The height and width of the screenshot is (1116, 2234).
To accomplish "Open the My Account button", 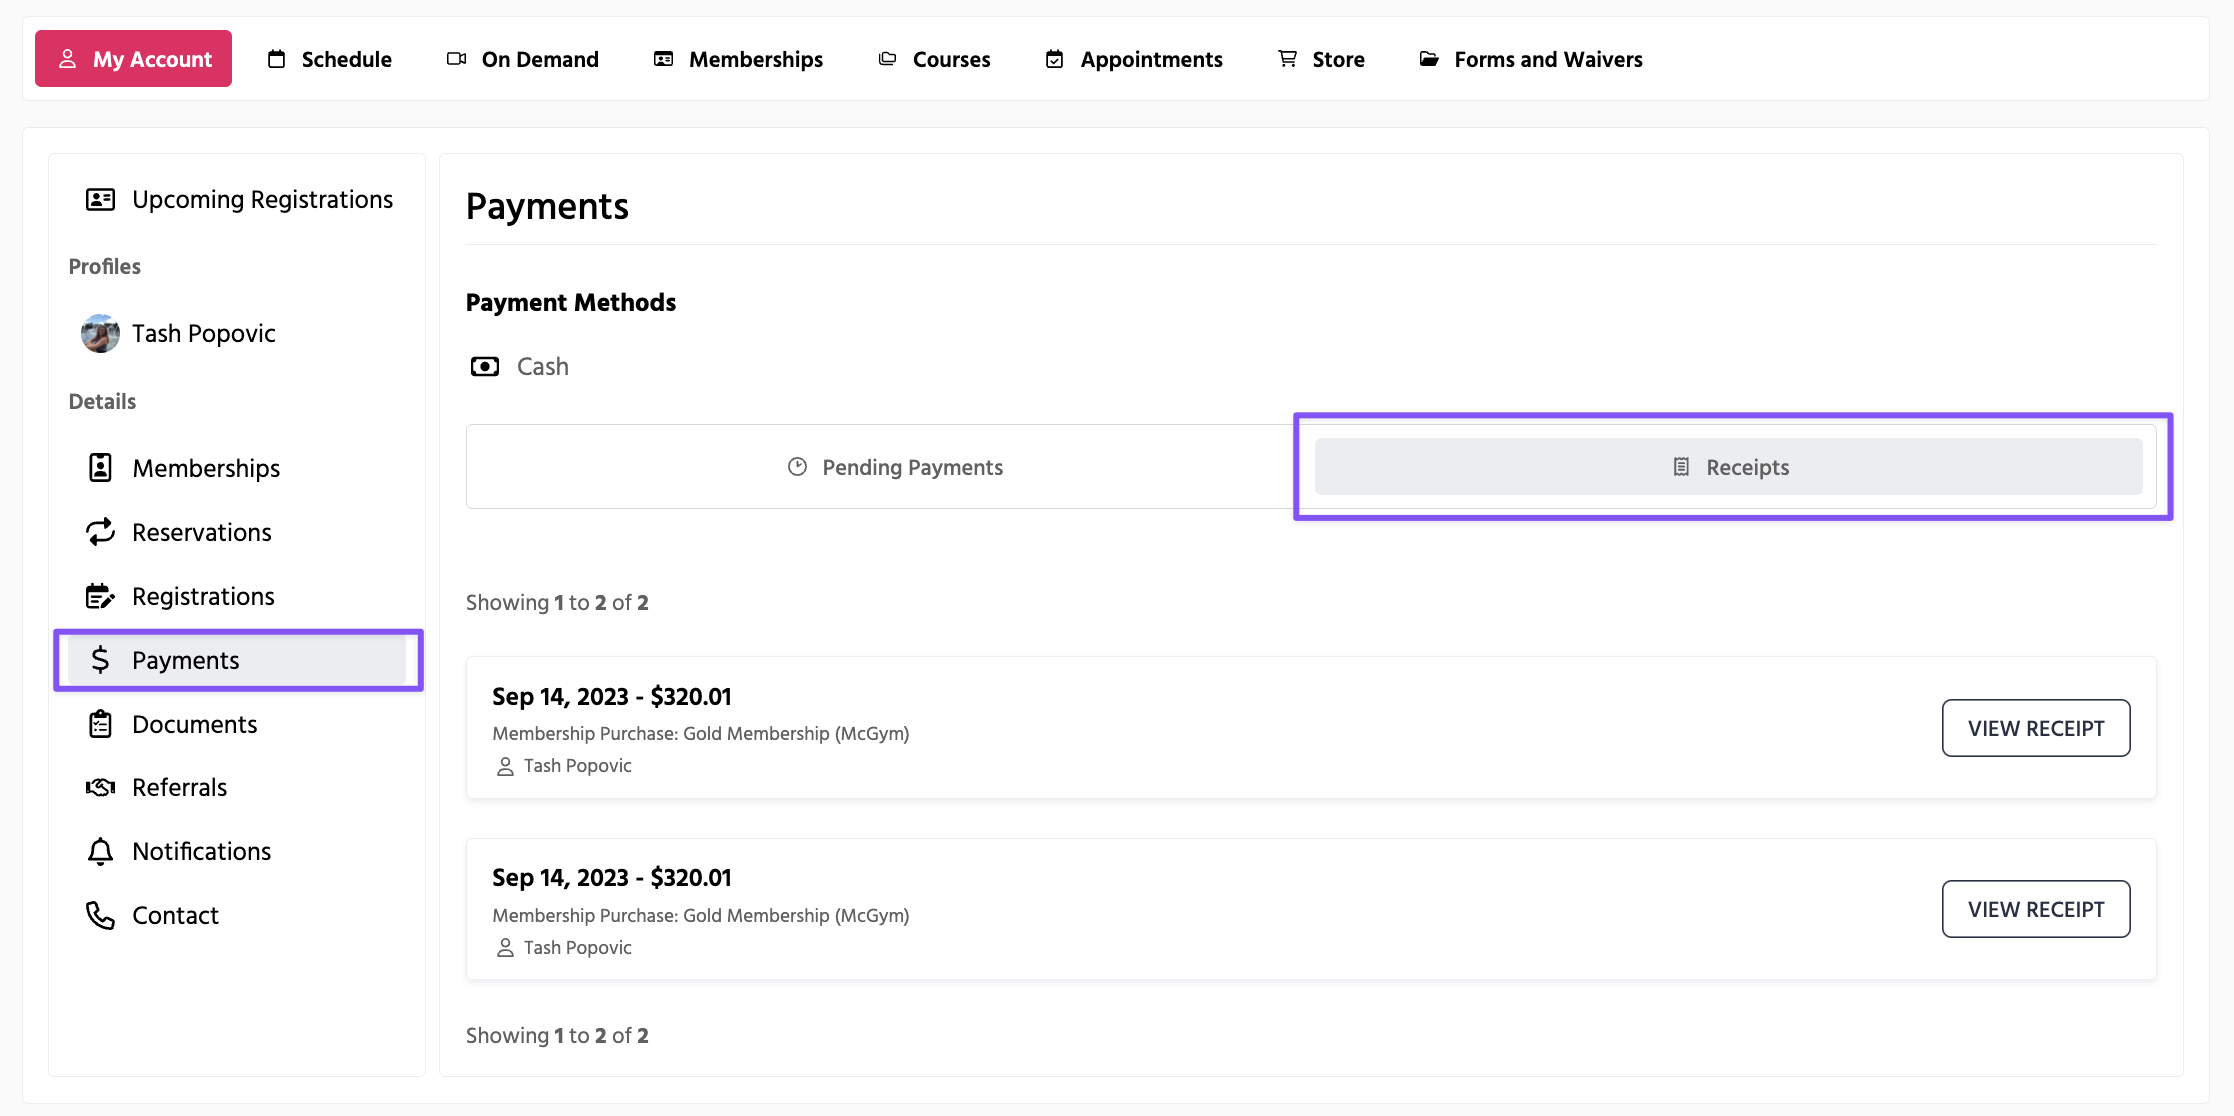I will click(x=134, y=59).
